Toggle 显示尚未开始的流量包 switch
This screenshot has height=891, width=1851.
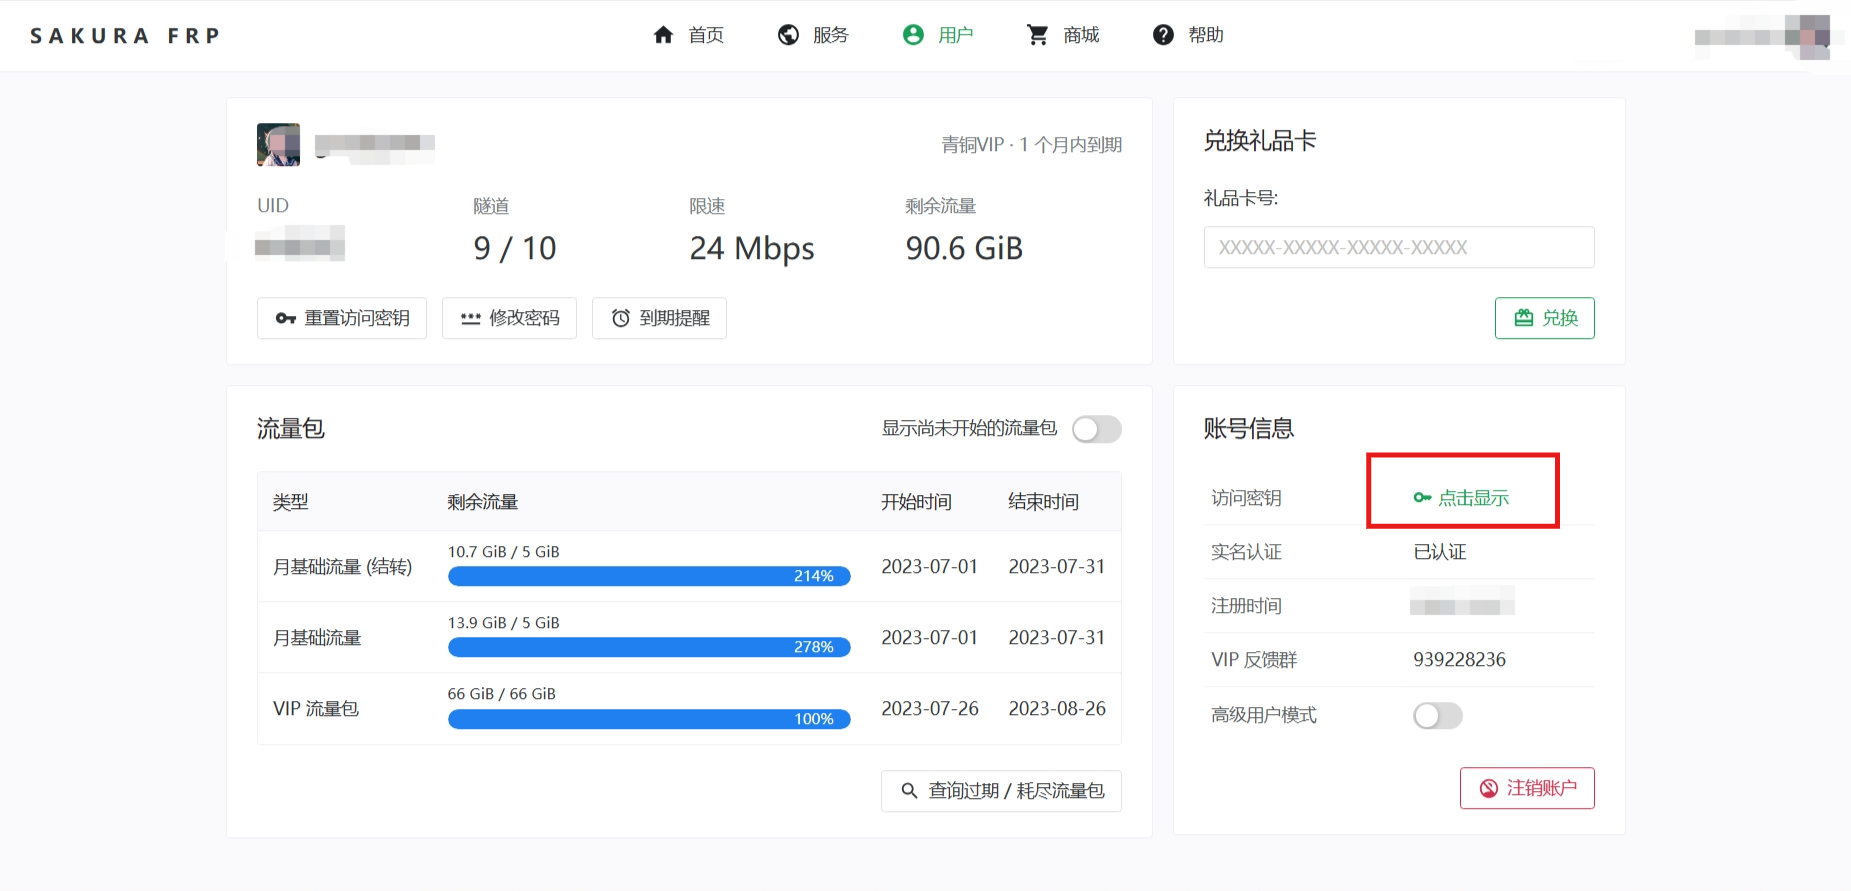click(1096, 429)
